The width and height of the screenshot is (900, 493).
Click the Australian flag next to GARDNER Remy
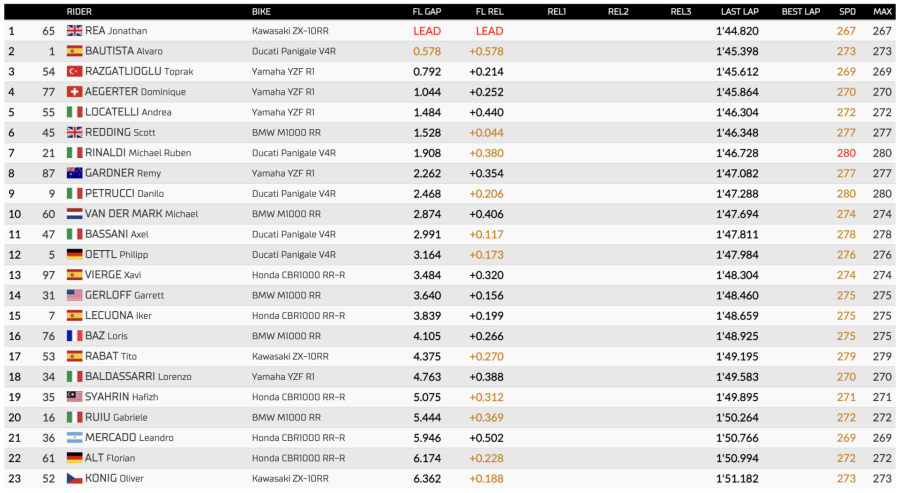74,173
